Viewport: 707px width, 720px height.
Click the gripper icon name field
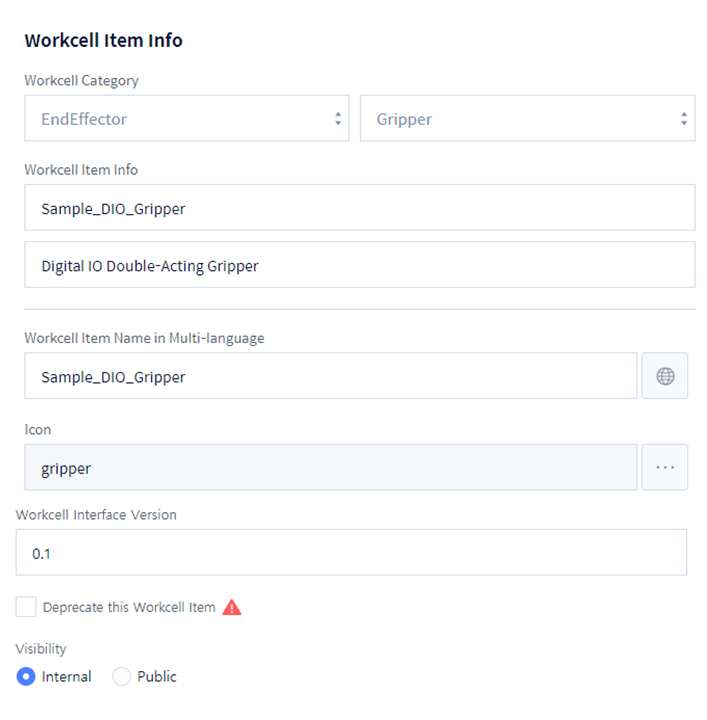330,467
